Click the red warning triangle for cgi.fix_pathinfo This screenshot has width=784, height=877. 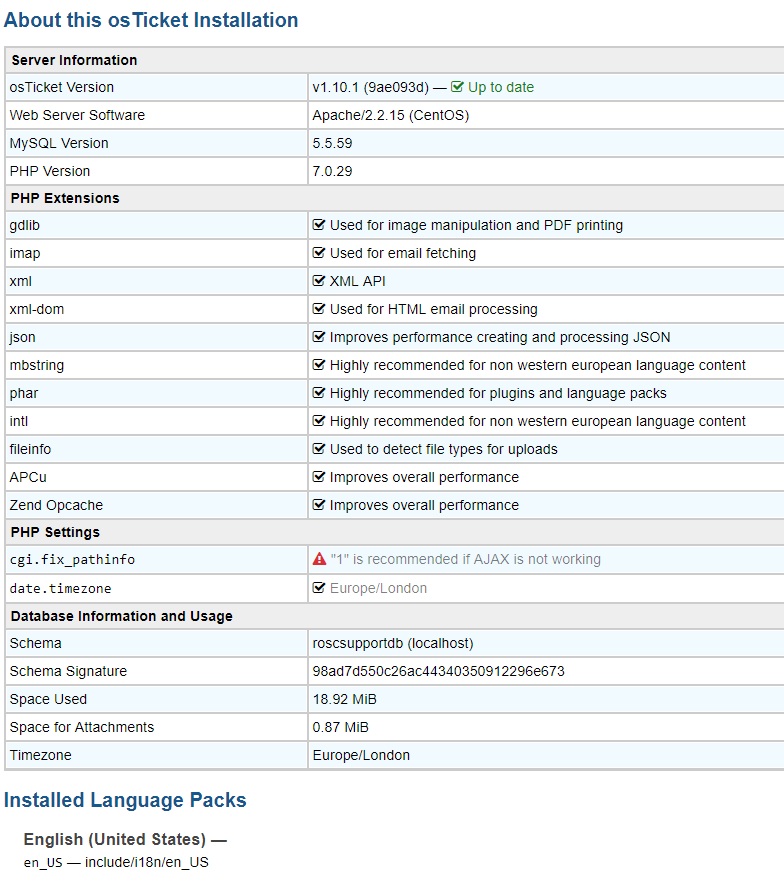[319, 559]
